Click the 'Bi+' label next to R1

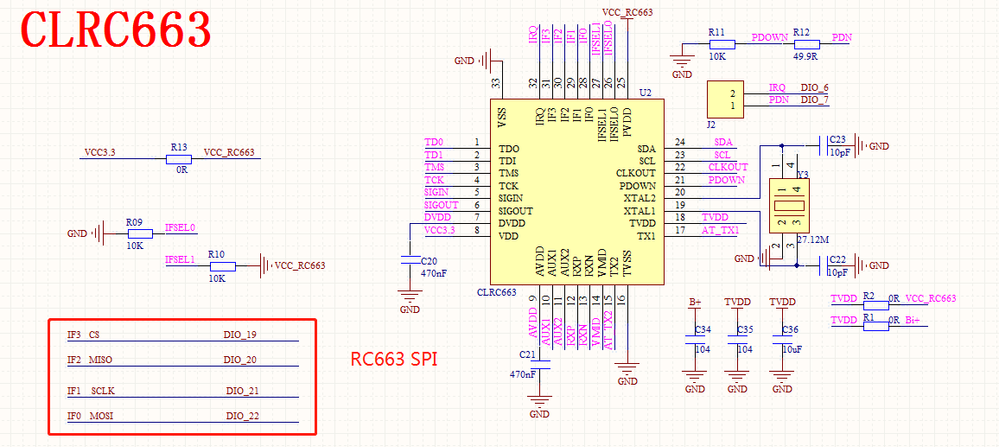(x=913, y=320)
